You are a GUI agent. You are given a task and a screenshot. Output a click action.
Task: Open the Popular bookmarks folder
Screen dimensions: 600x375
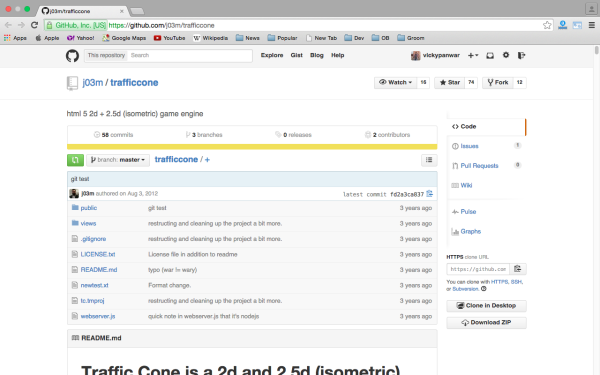tap(282, 38)
